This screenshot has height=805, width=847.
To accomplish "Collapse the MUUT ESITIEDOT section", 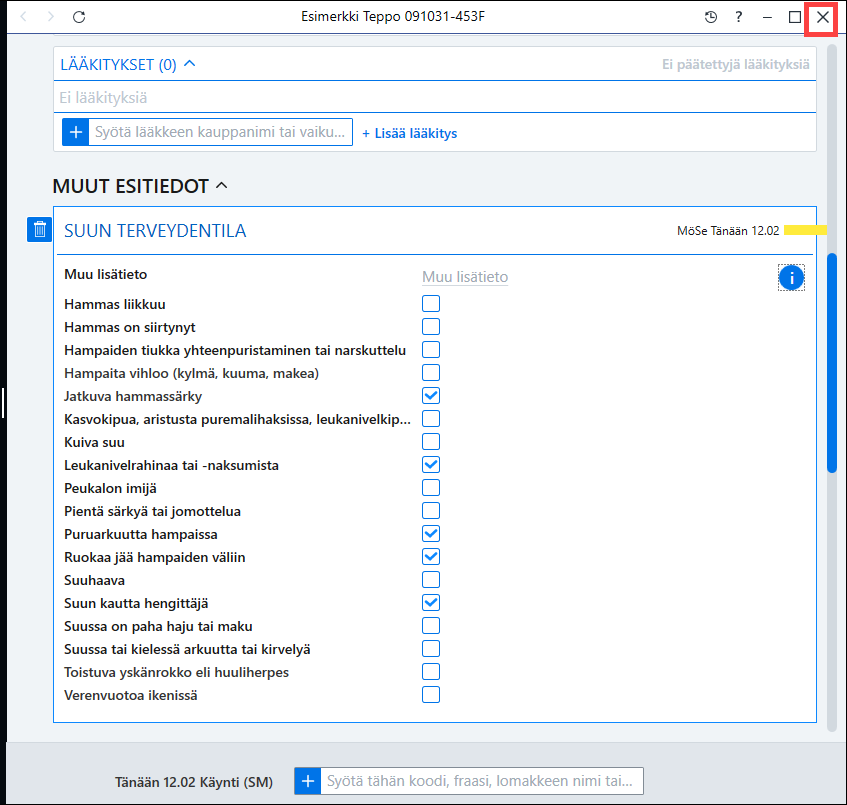I will click(x=221, y=186).
